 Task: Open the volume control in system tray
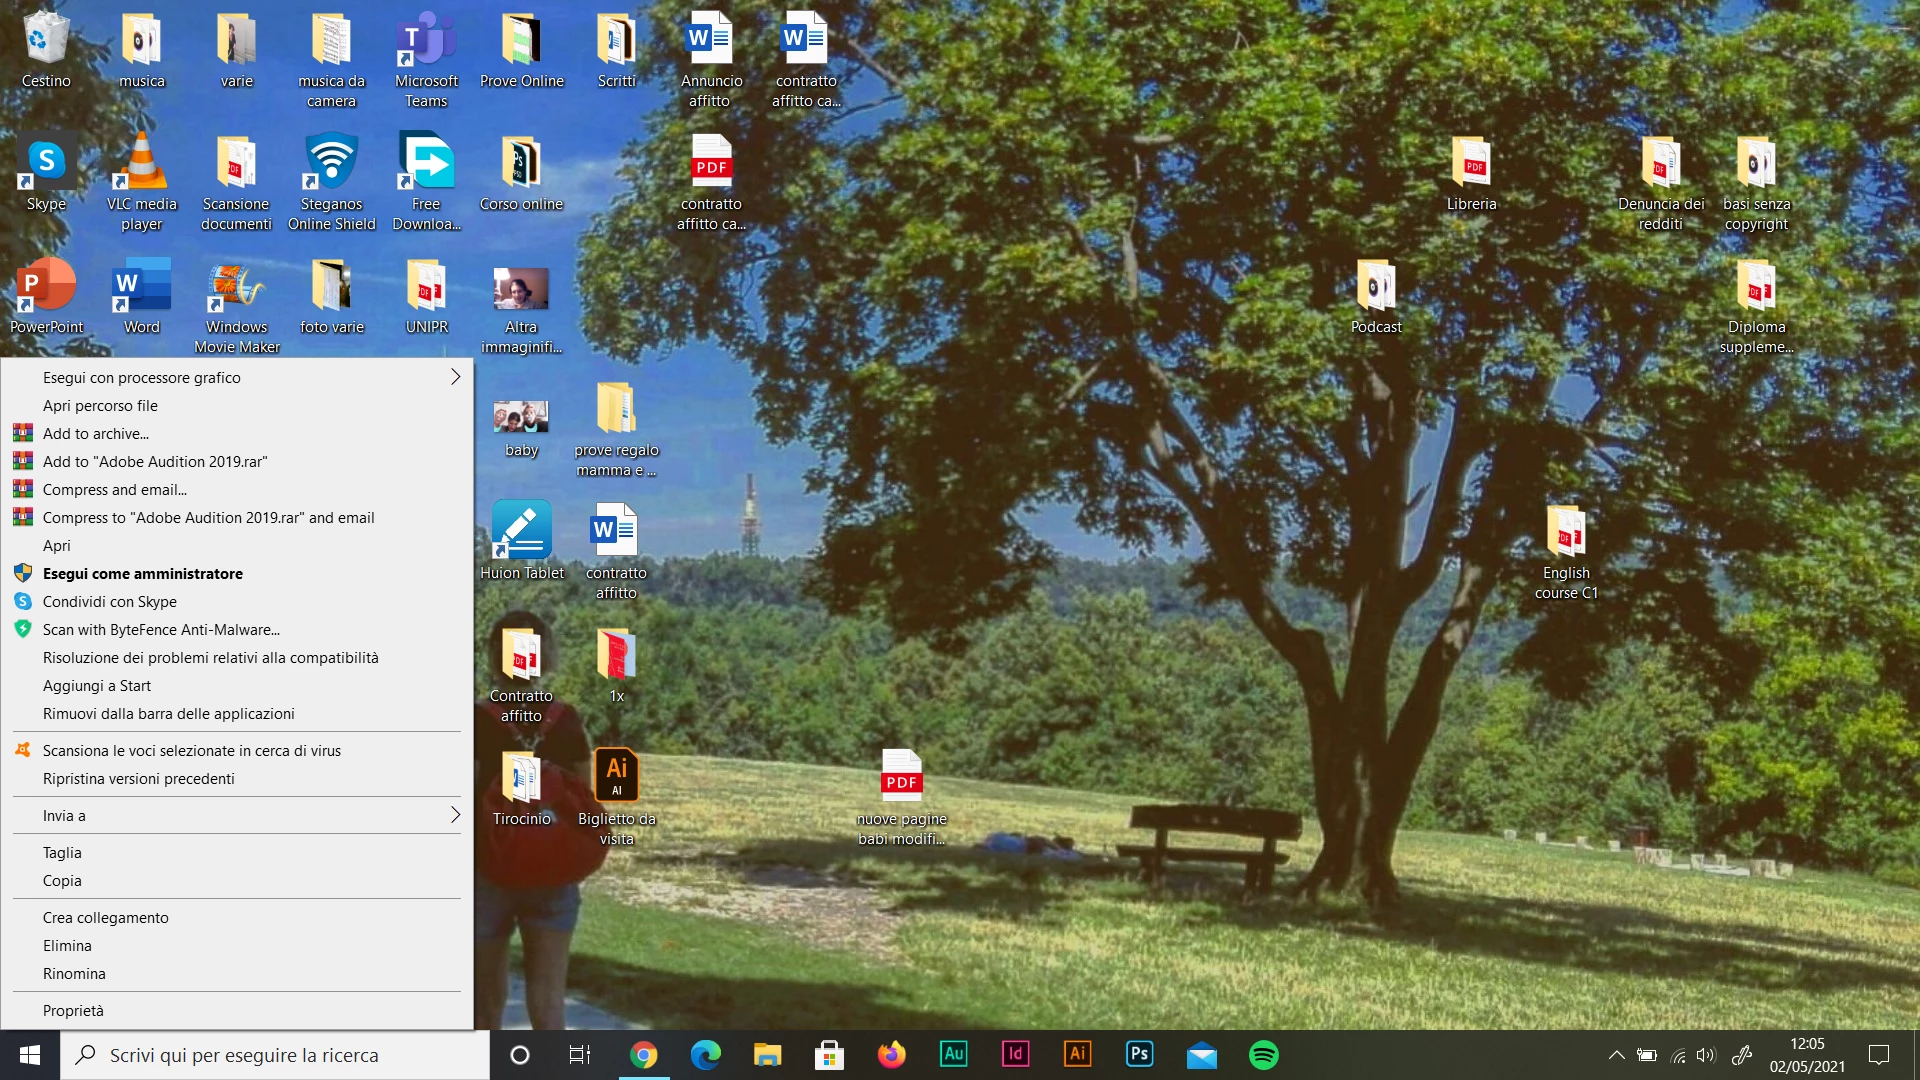(1706, 1055)
